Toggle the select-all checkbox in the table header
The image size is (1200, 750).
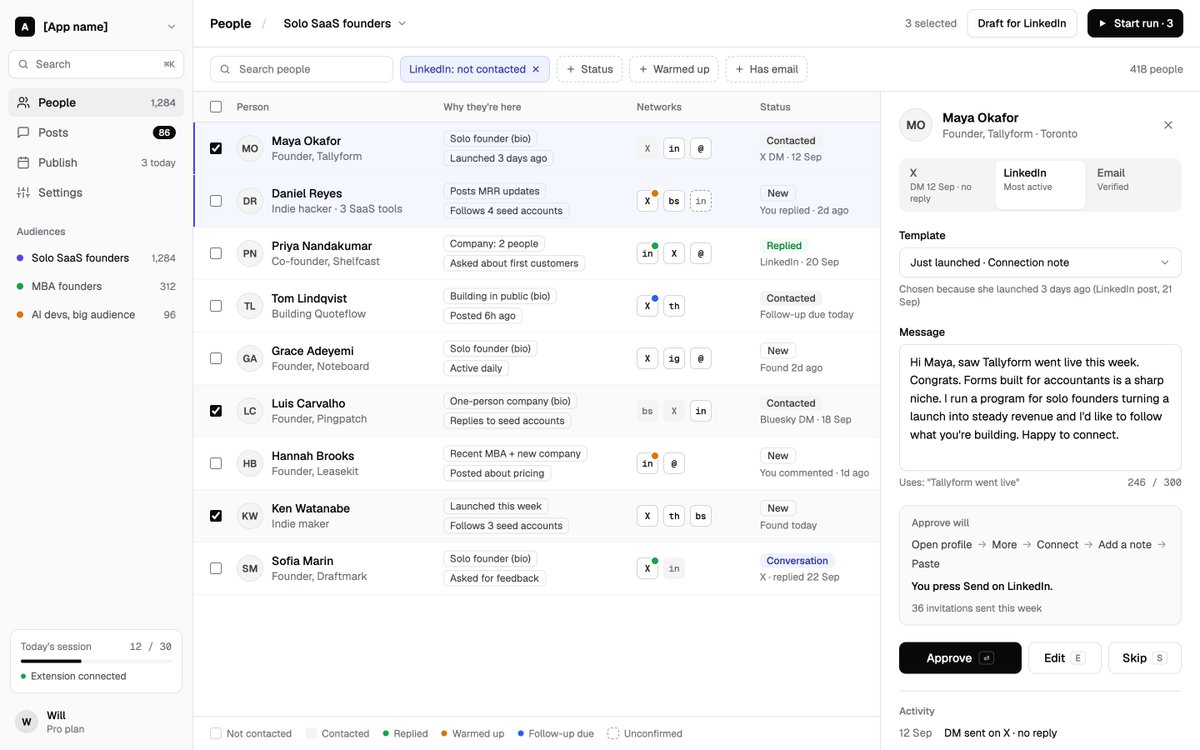tap(216, 107)
